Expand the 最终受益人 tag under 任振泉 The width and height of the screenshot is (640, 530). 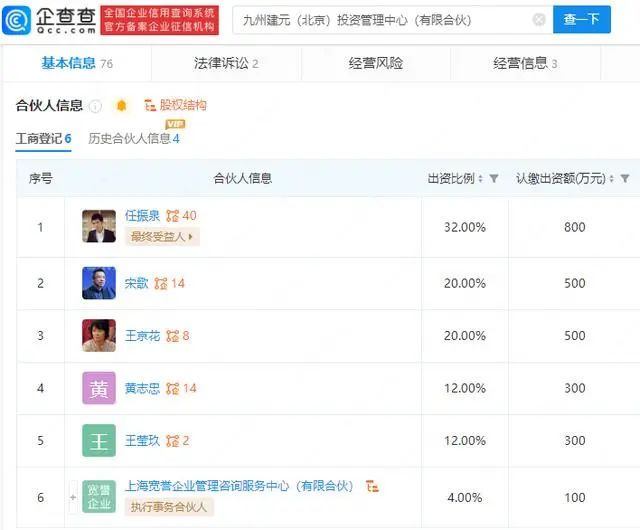(163, 237)
